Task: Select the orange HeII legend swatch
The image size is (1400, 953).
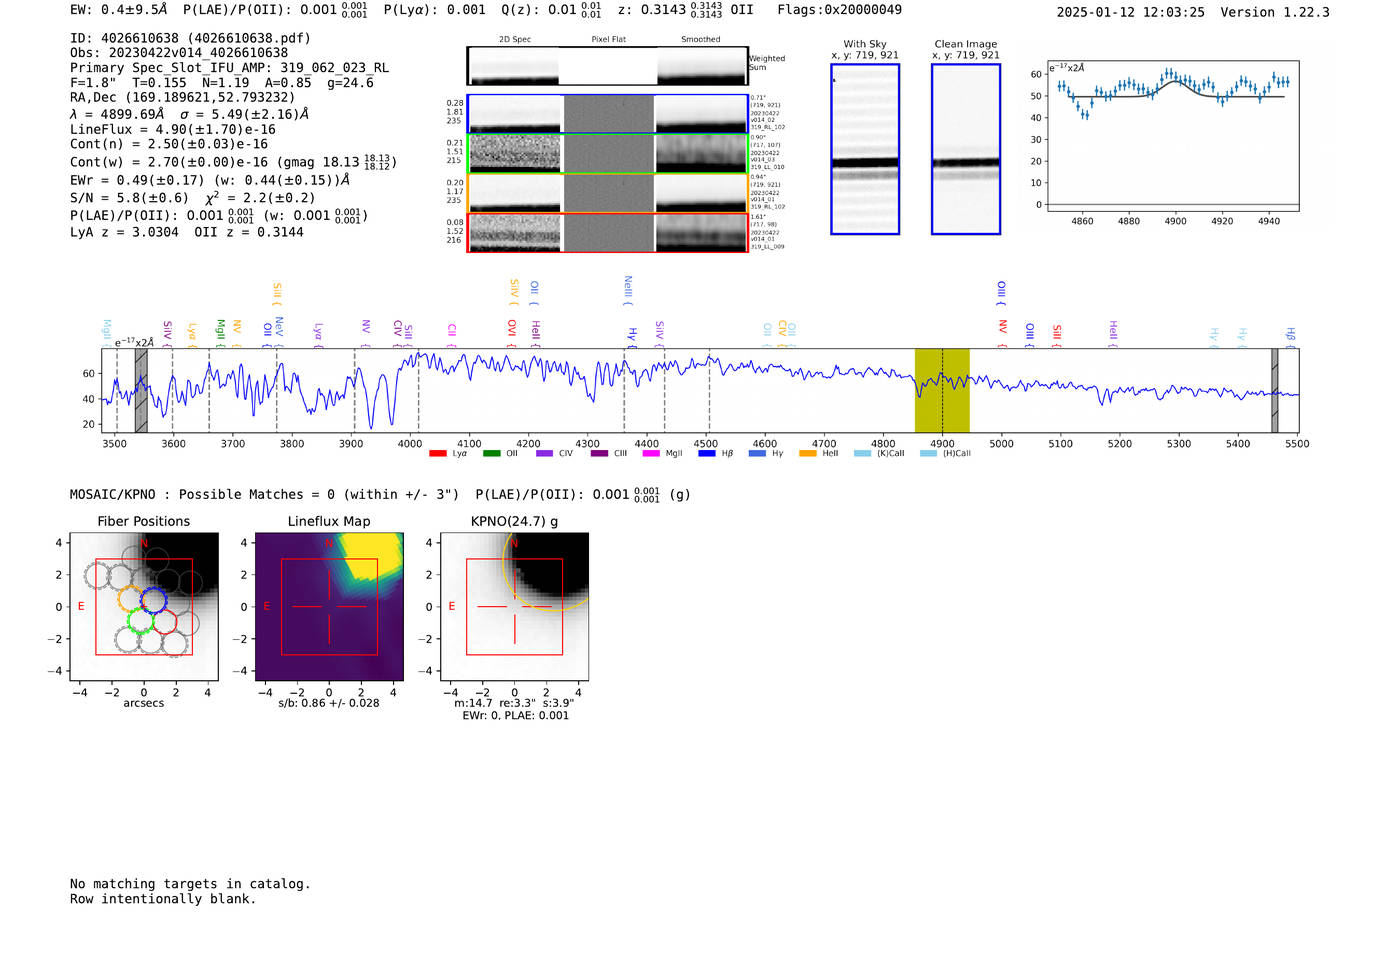Action: [x=808, y=454]
